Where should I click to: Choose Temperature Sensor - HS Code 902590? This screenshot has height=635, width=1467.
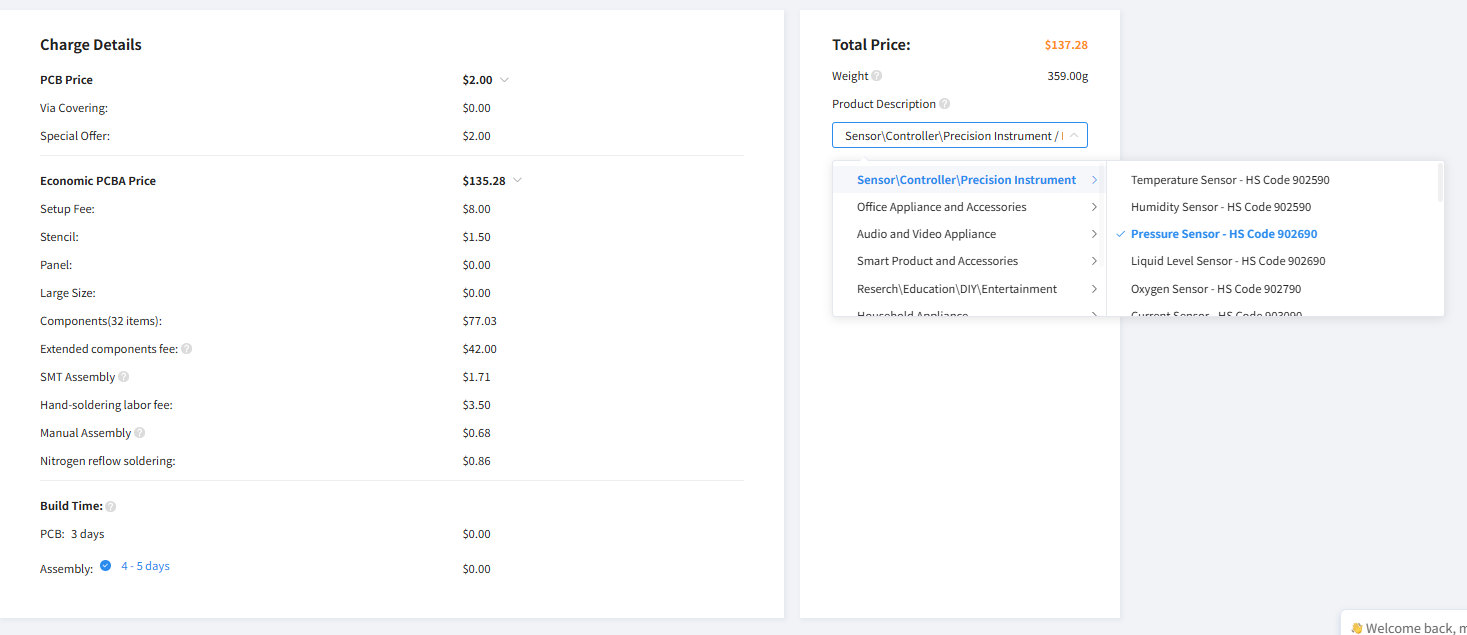(1230, 180)
